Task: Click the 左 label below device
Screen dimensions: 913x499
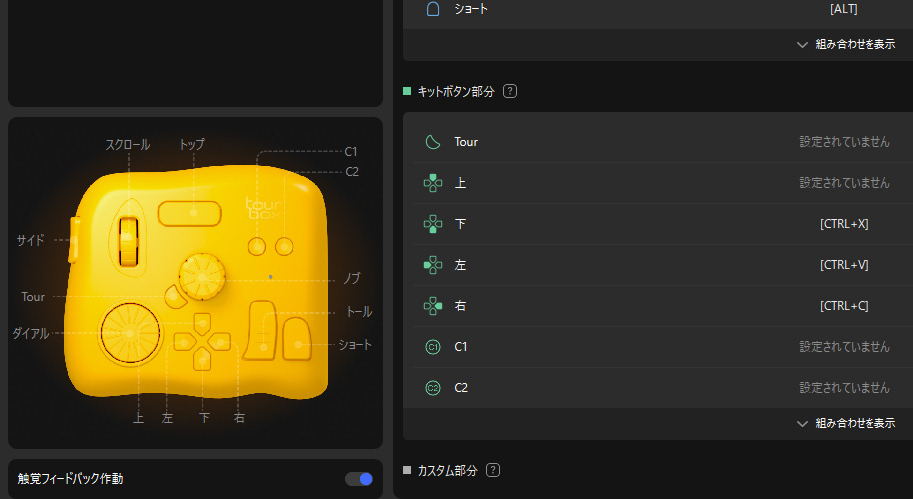Action: [168, 418]
